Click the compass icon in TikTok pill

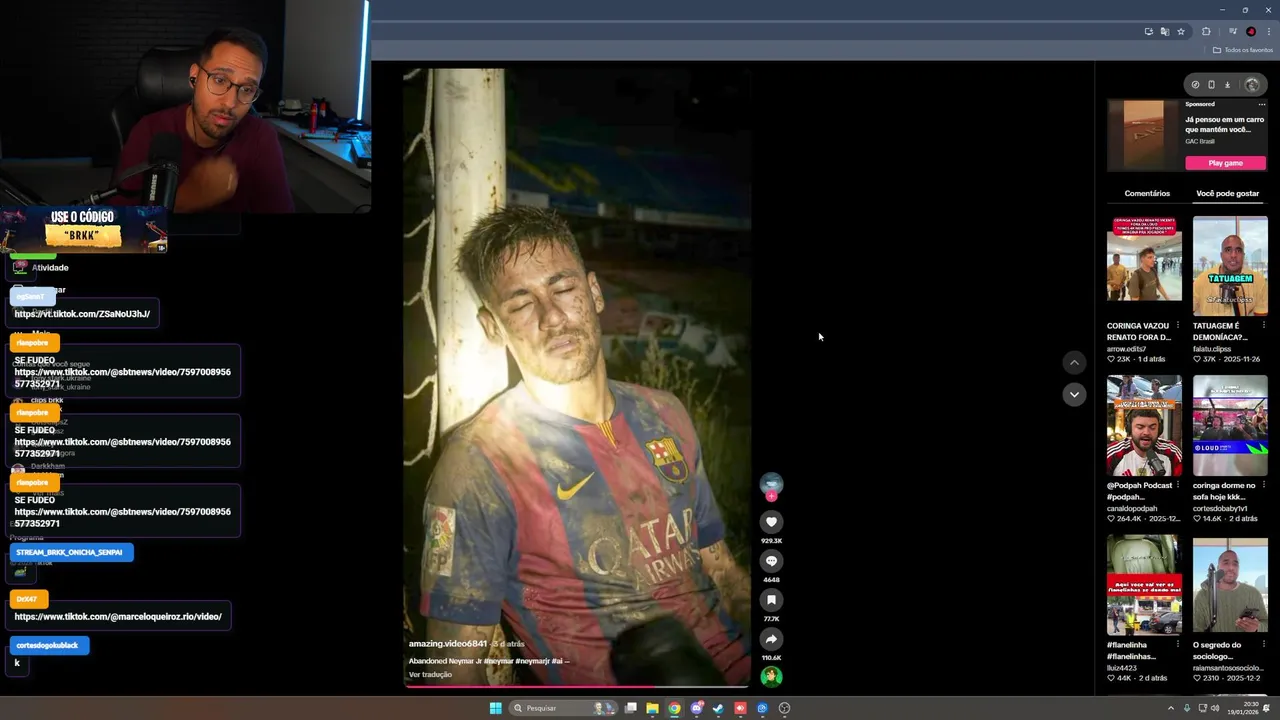pos(1195,85)
